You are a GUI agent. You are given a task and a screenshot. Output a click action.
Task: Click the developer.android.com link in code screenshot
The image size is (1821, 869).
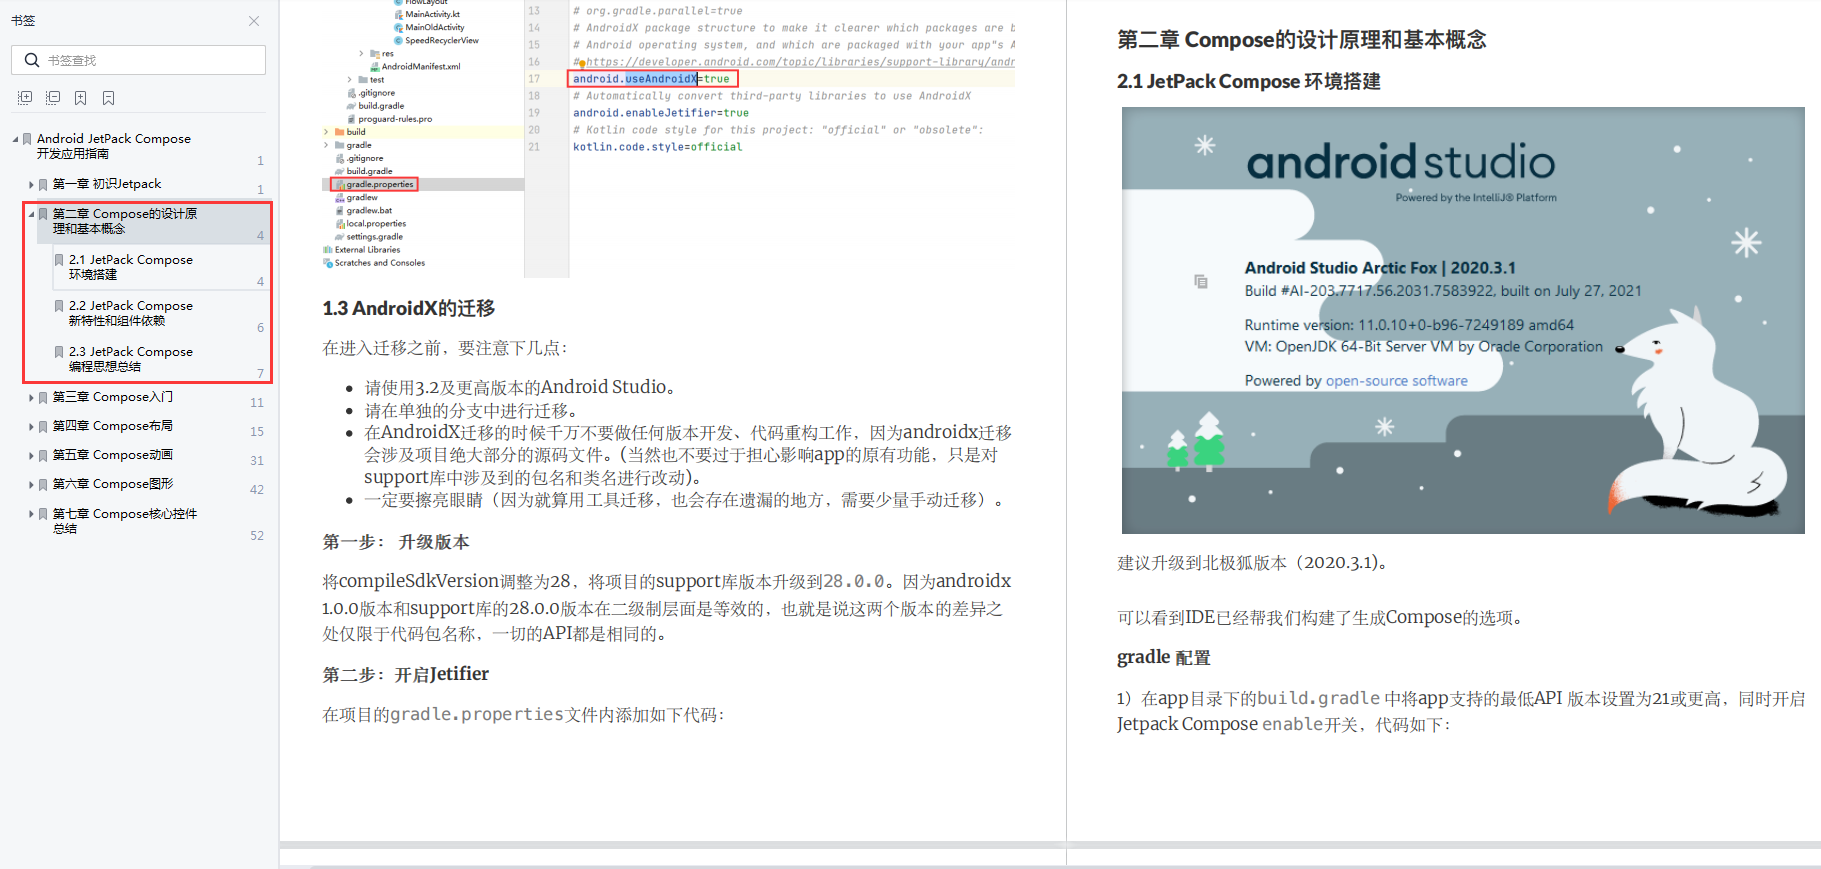[800, 62]
